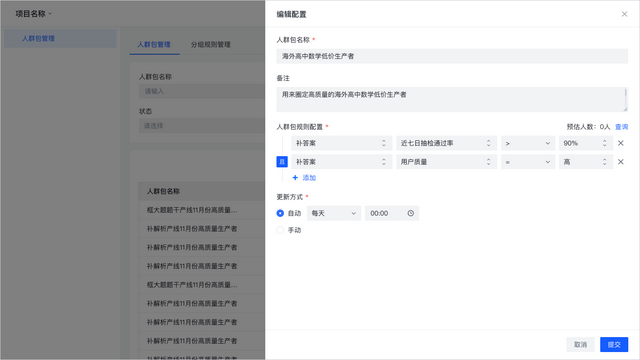Select the 手动 update radio button

(280, 230)
